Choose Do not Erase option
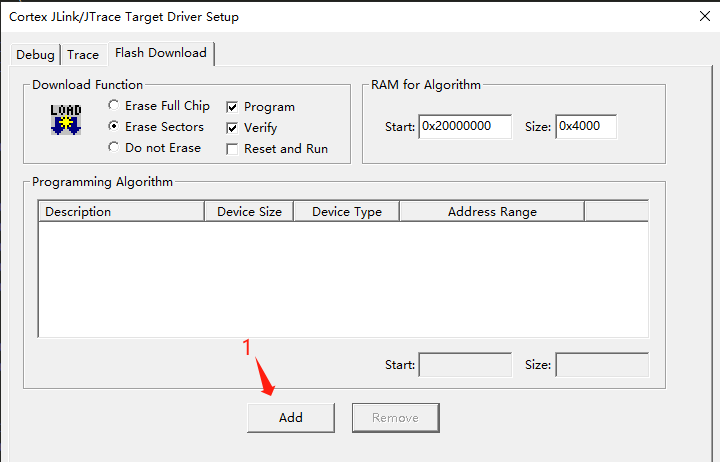This screenshot has width=720, height=462. click(114, 148)
